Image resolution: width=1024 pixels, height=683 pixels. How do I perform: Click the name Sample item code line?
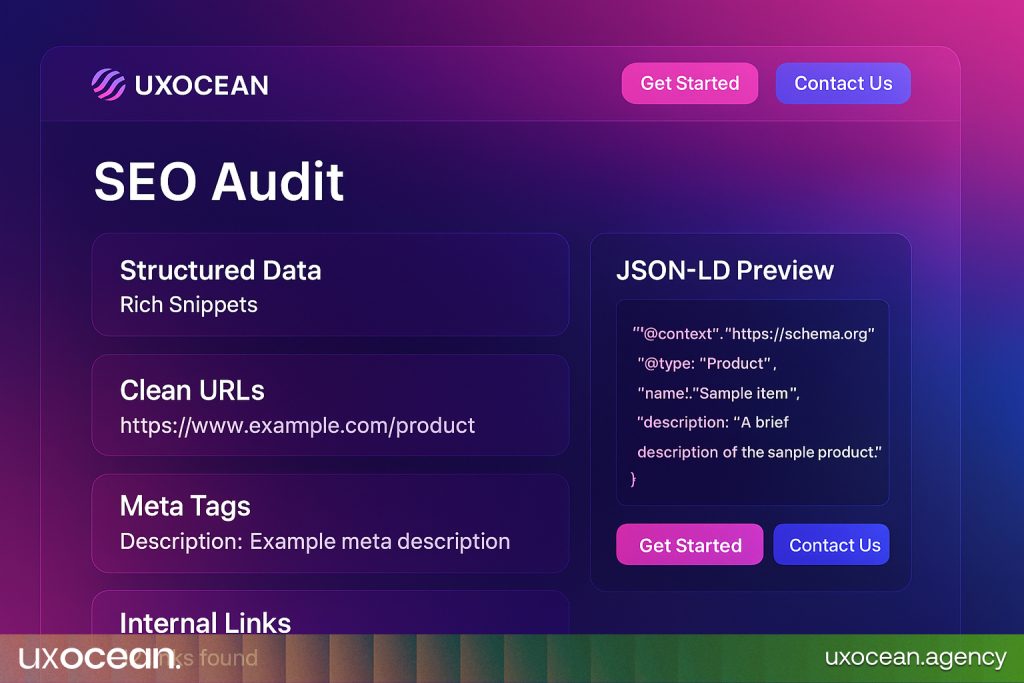718,393
